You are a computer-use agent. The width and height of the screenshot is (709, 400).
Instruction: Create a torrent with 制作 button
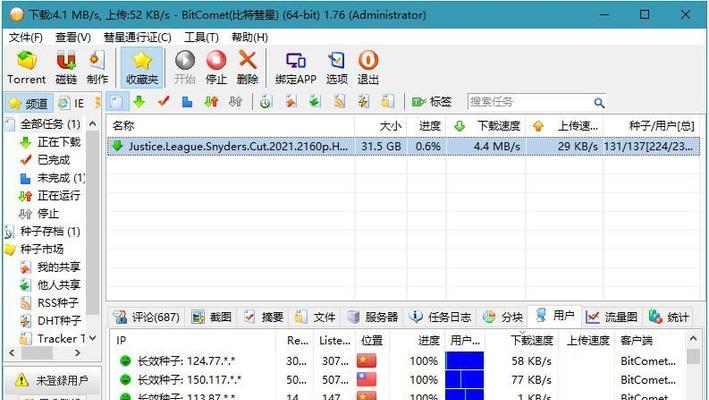[97, 68]
